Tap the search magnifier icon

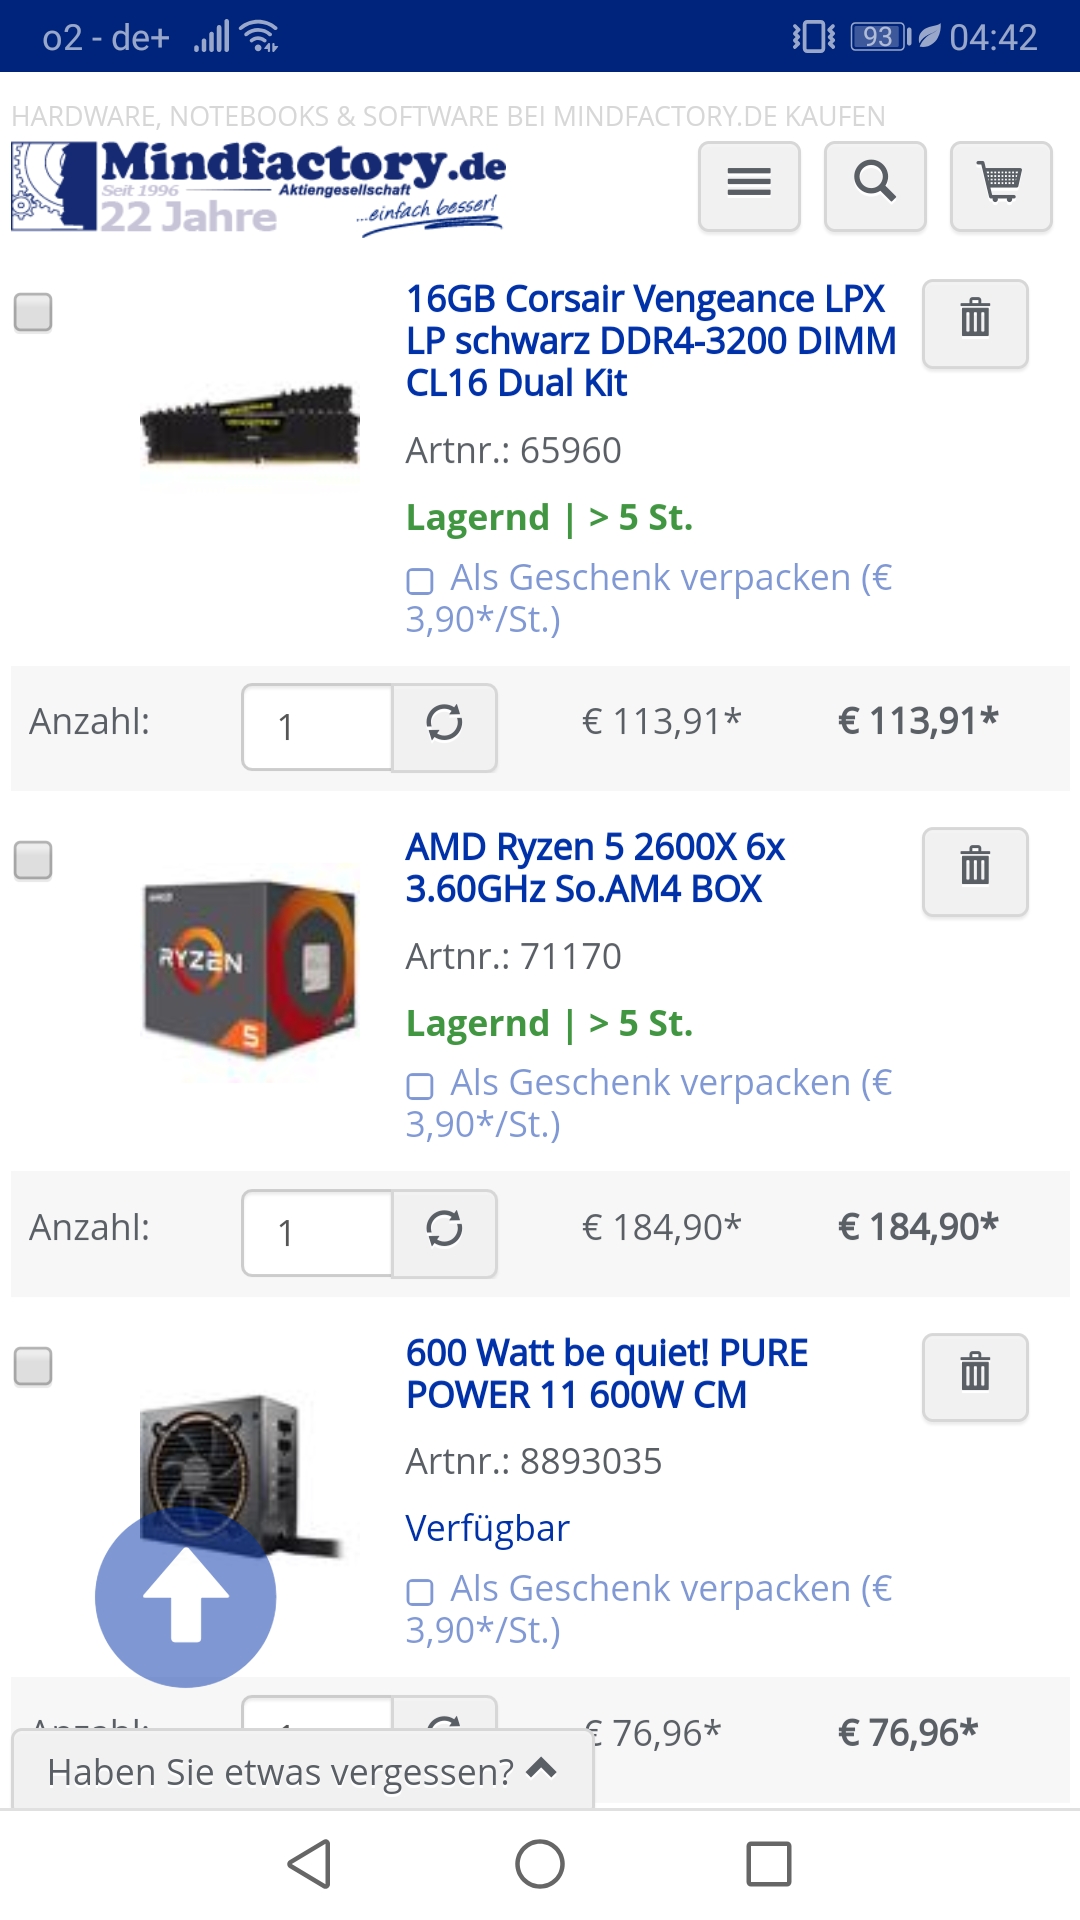(x=875, y=185)
